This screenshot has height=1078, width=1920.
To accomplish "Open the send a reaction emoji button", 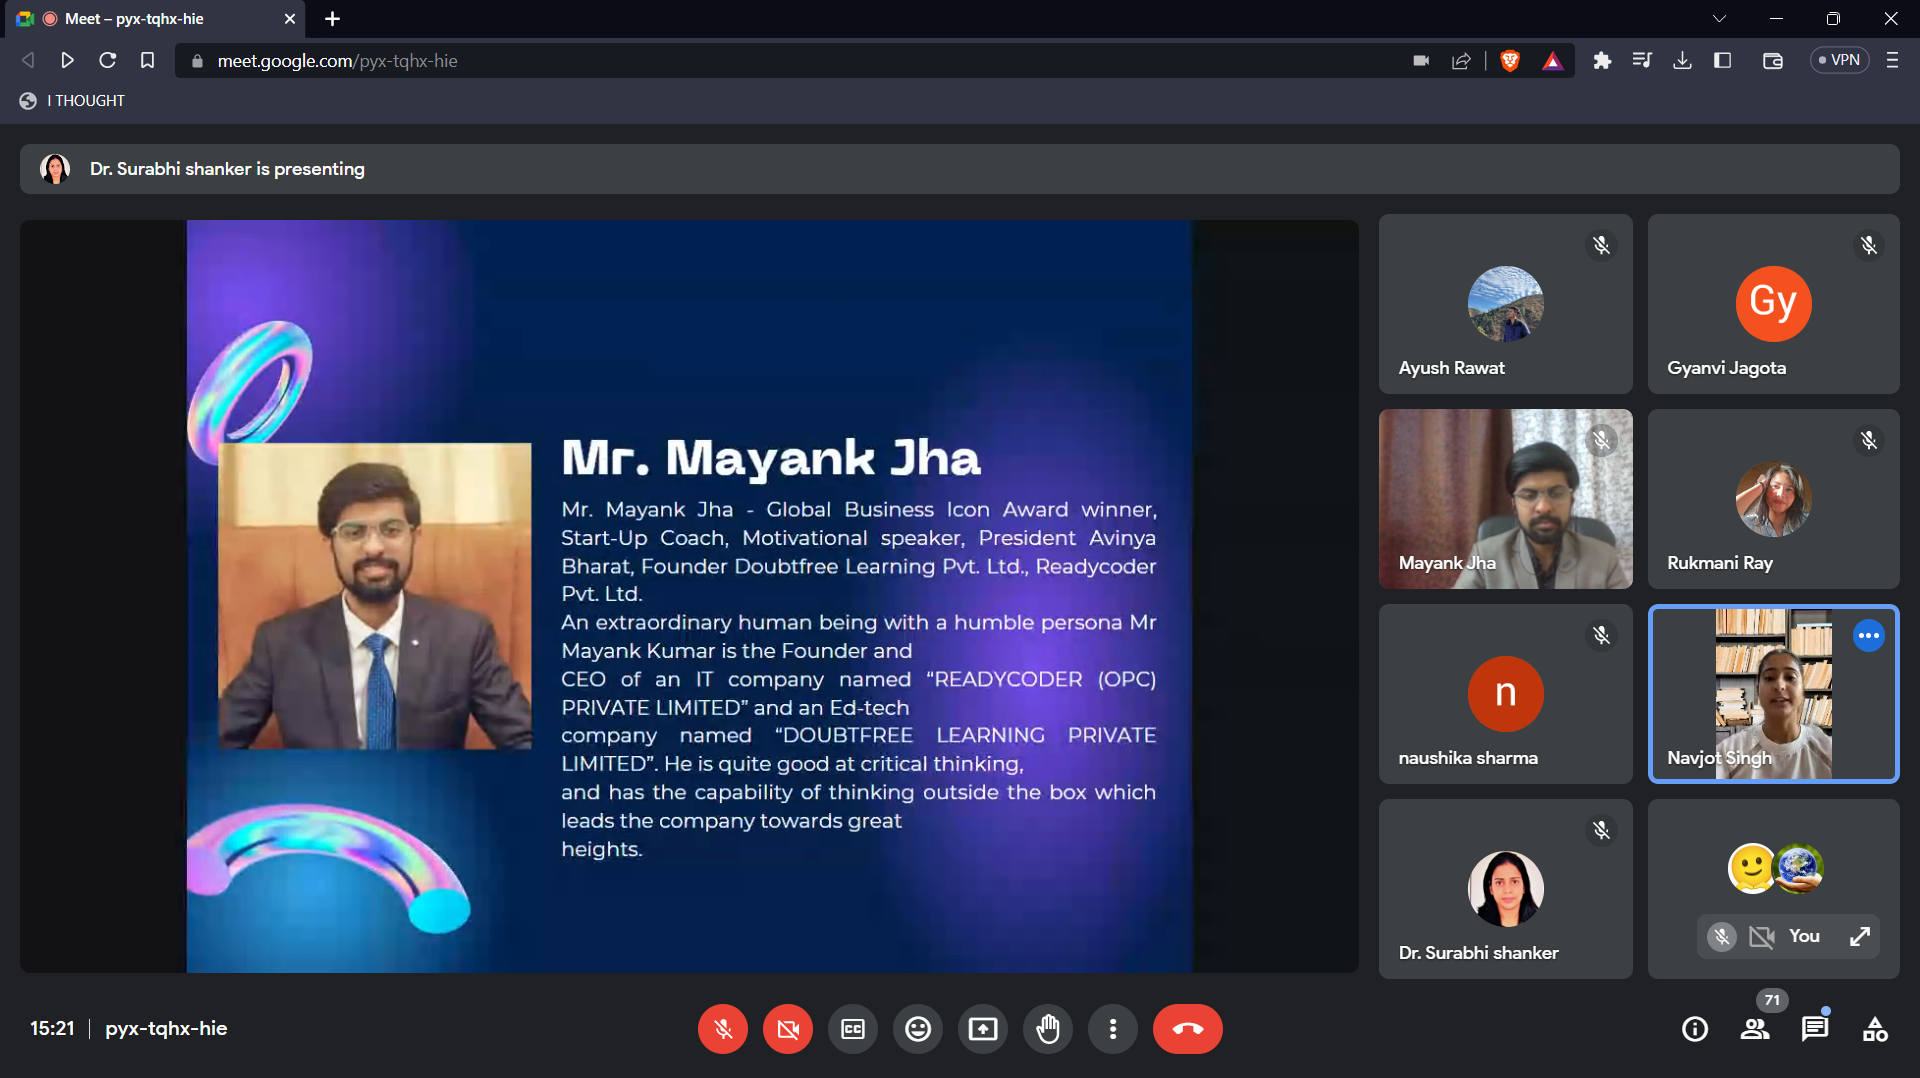I will pos(918,1029).
